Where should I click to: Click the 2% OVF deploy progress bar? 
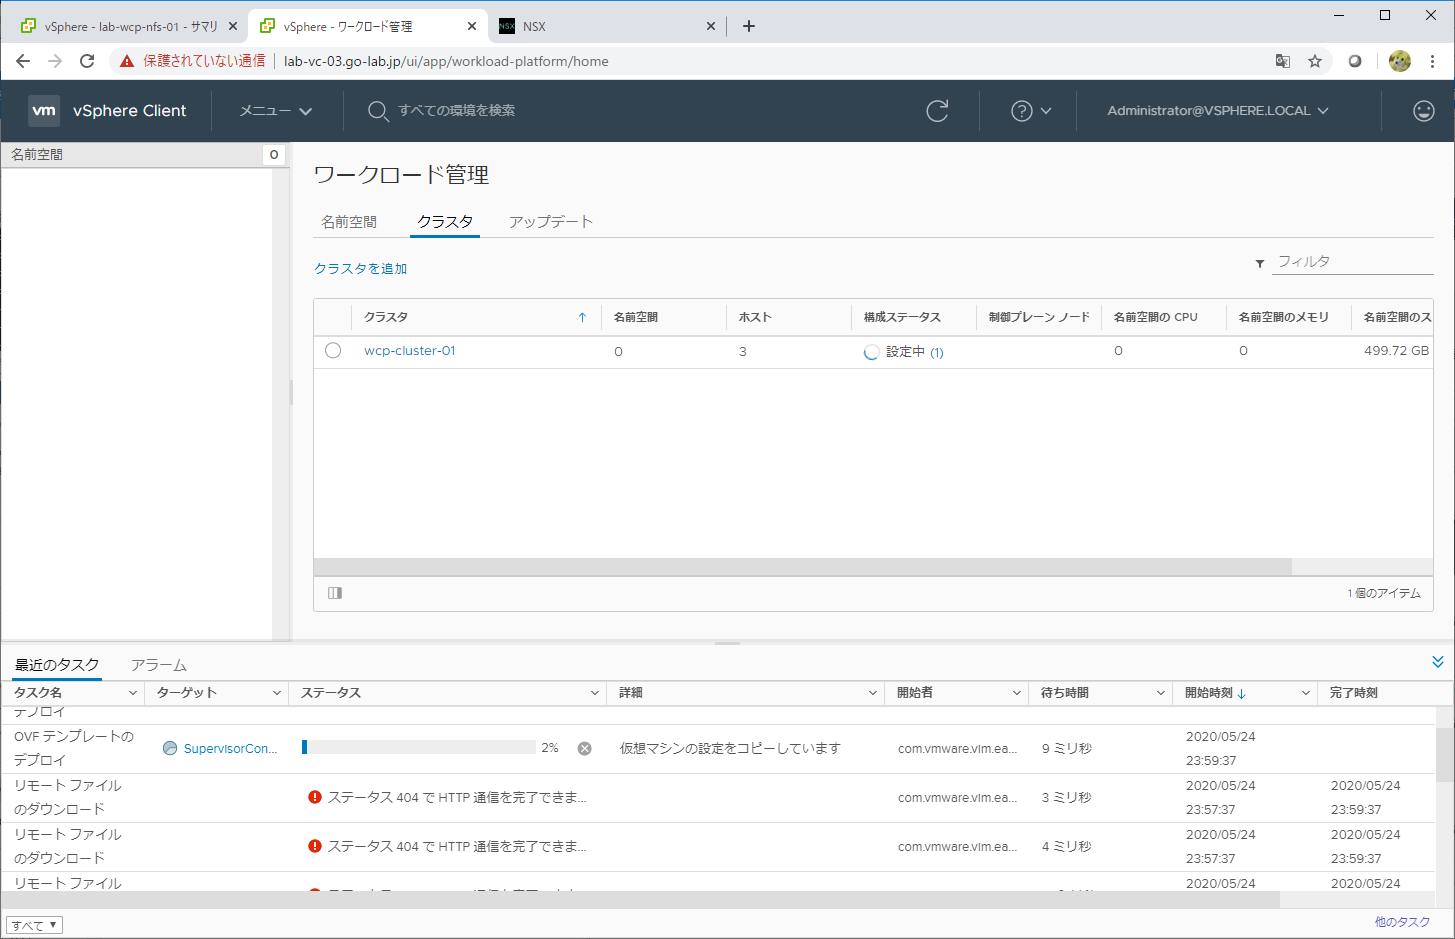(418, 747)
